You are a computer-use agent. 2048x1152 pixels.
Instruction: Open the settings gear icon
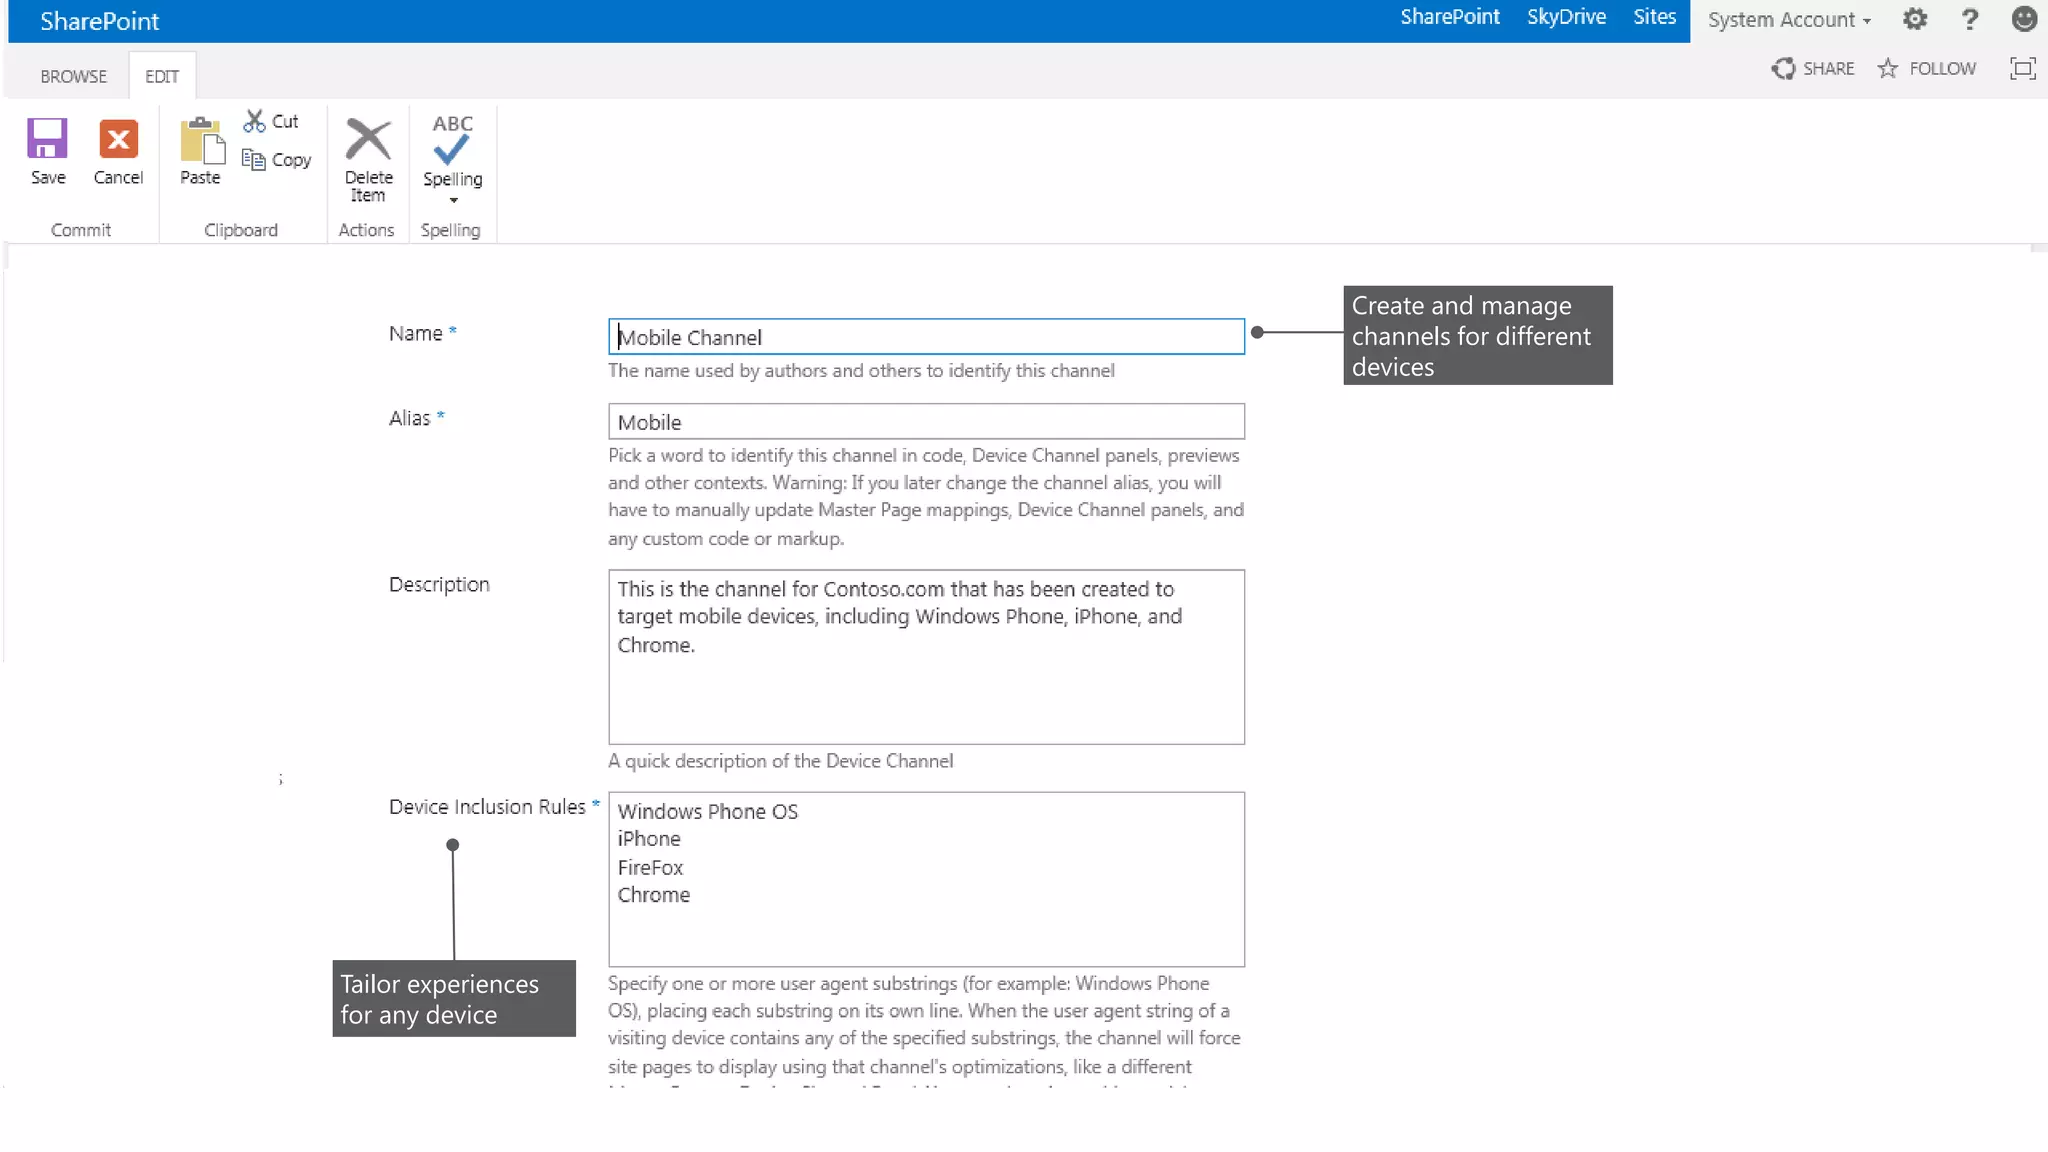(x=1914, y=19)
